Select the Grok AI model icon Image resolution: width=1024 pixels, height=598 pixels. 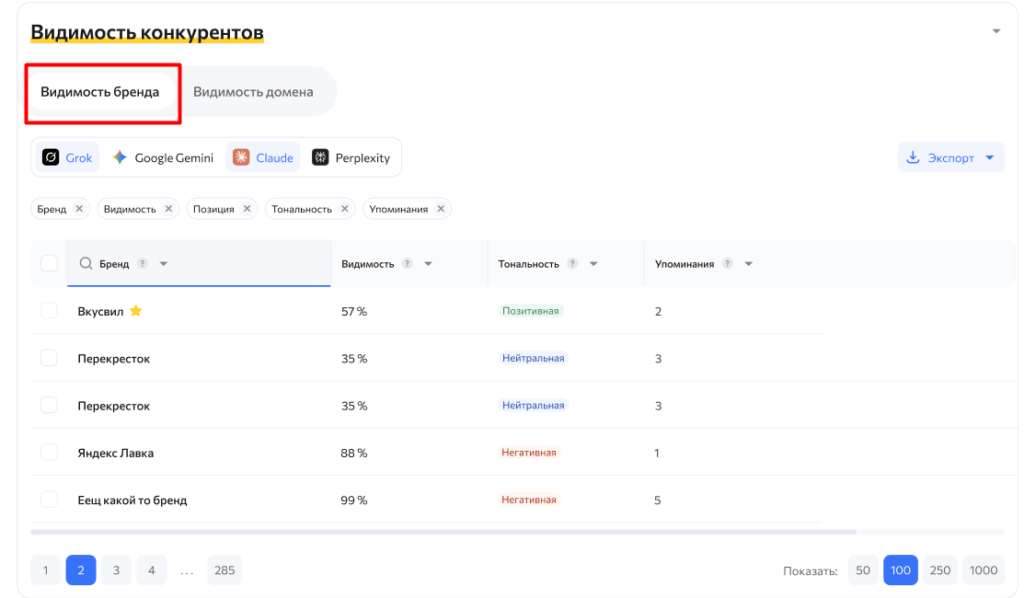[51, 157]
